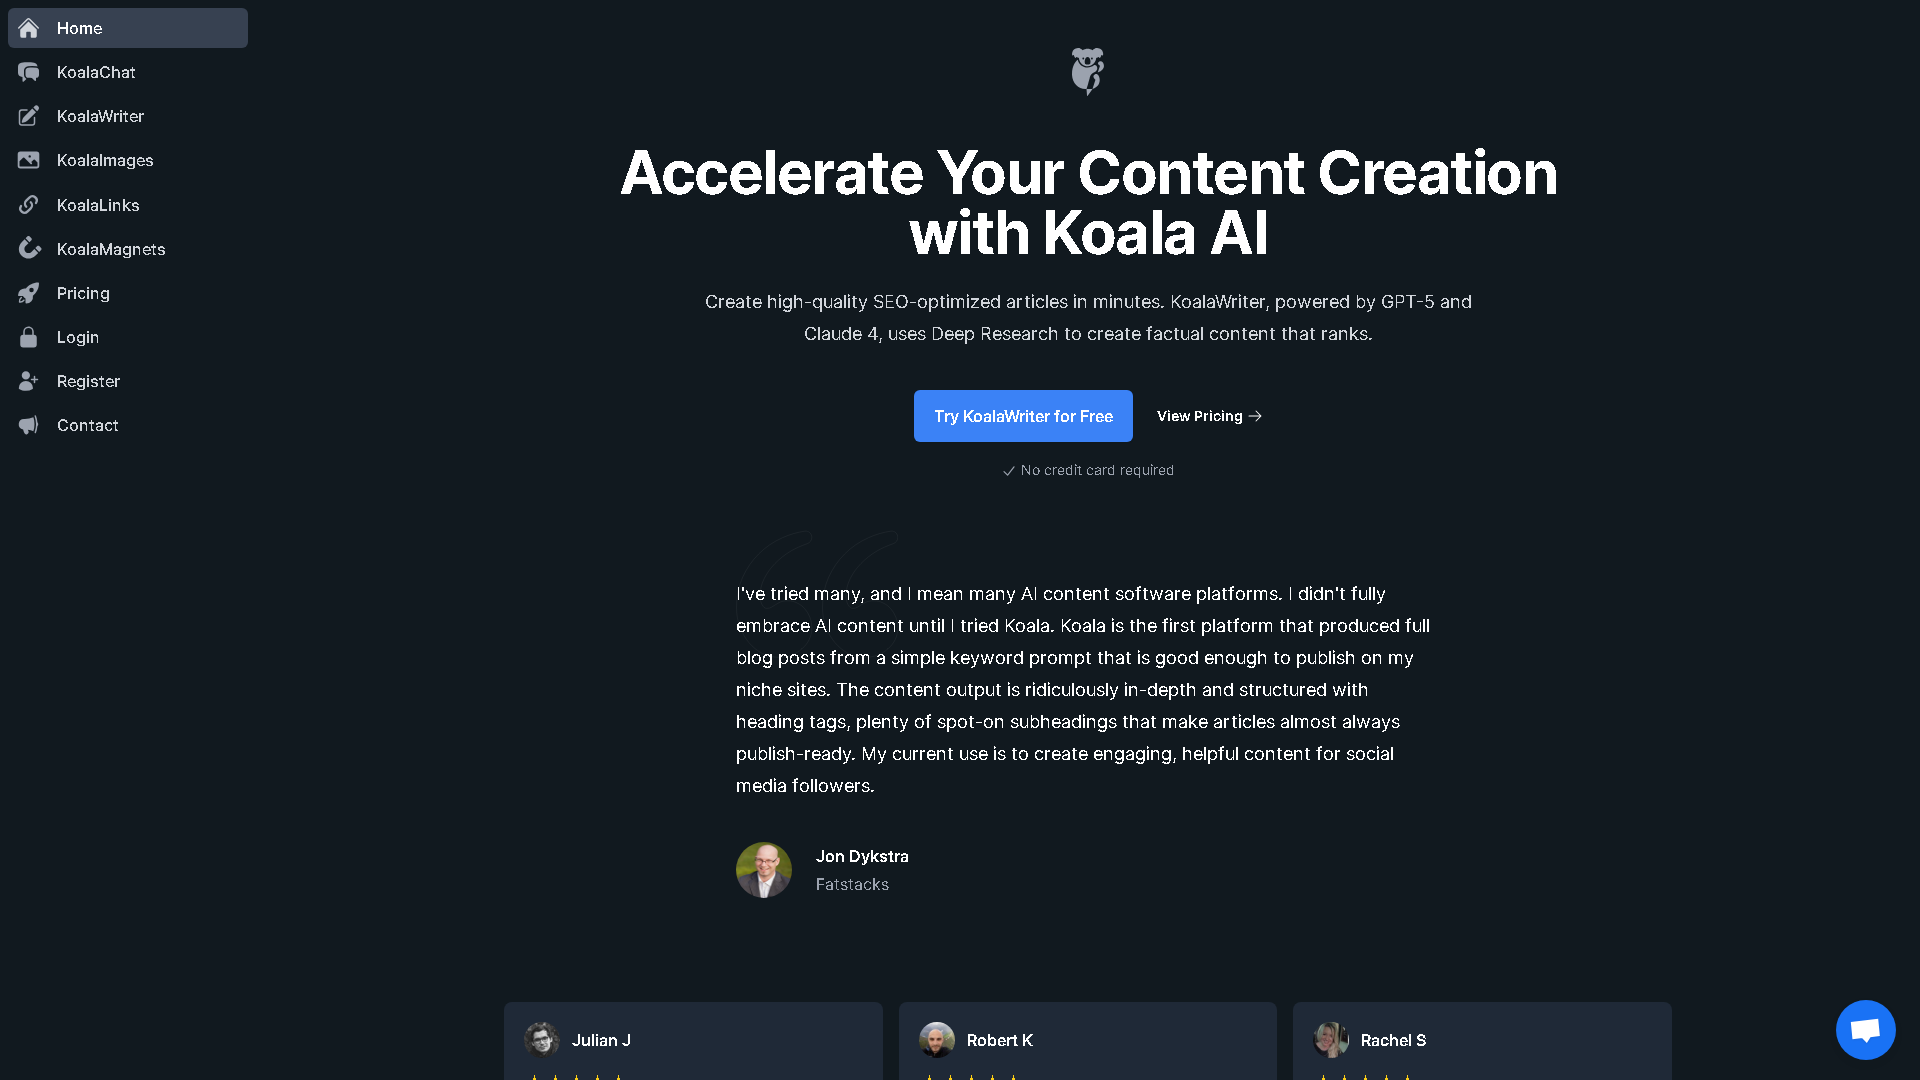Viewport: 1920px width, 1080px height.
Task: Click Try KoalaWriter for Free
Action: click(x=1022, y=416)
